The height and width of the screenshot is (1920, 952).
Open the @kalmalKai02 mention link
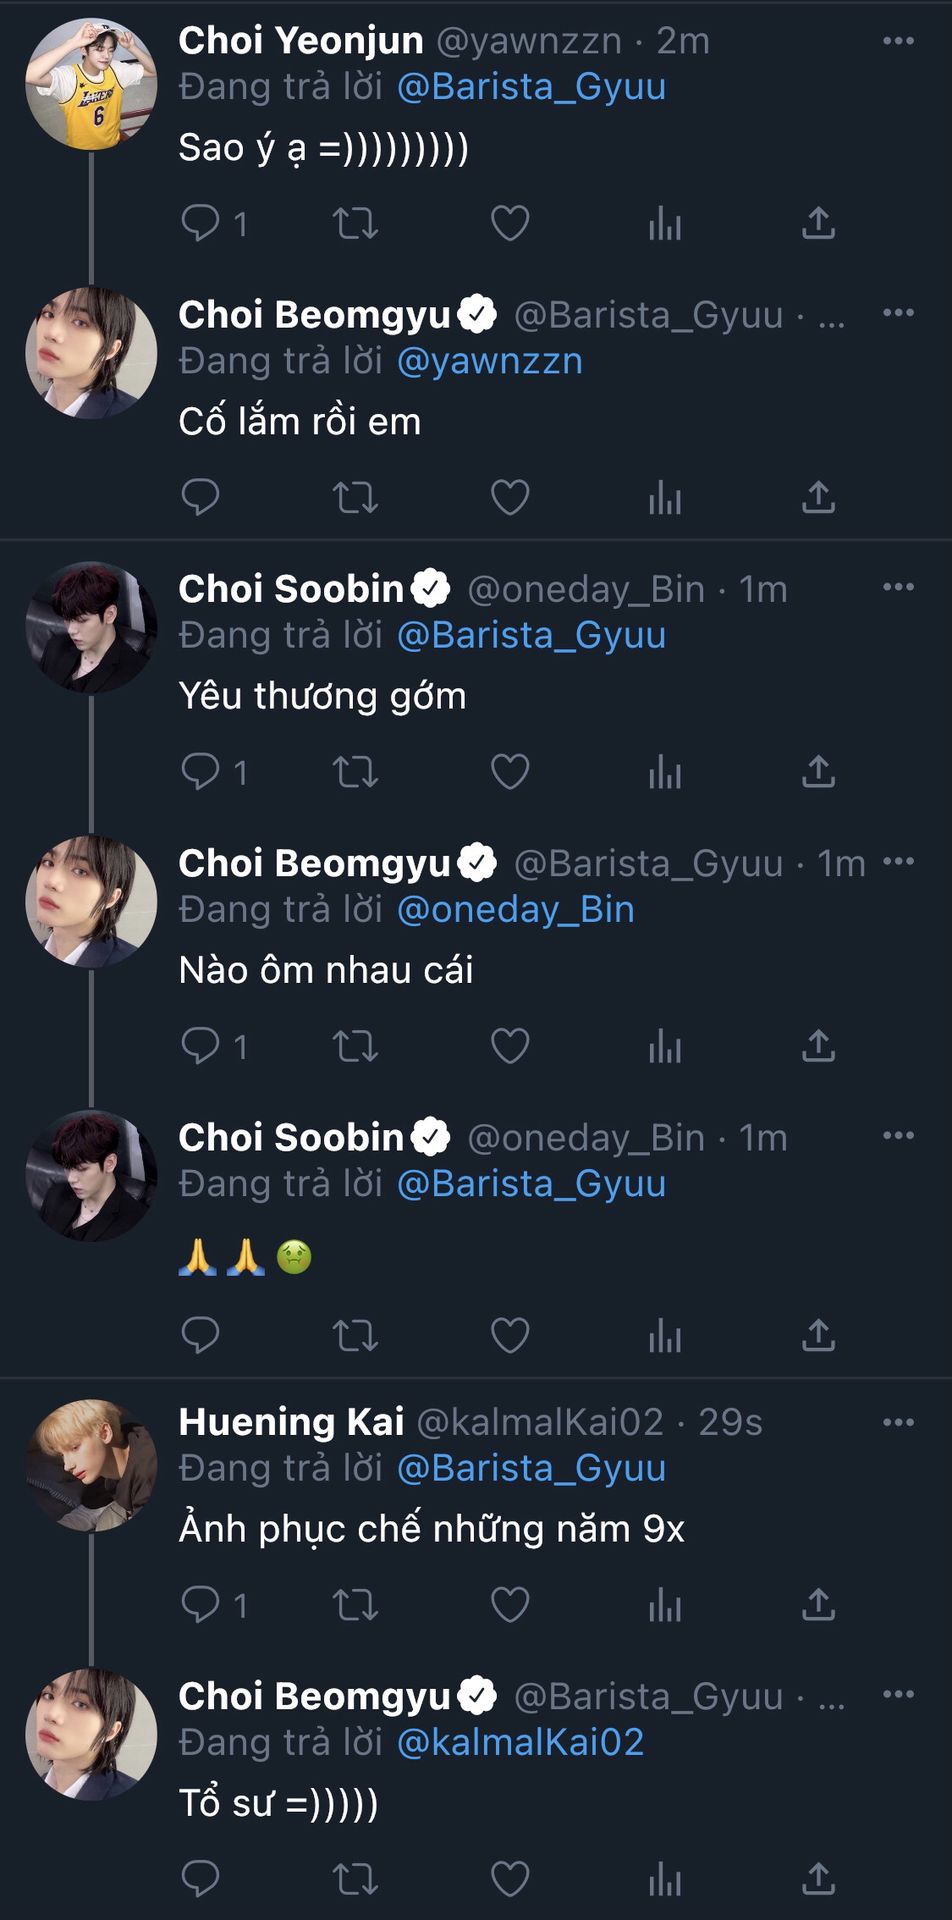tap(520, 1742)
